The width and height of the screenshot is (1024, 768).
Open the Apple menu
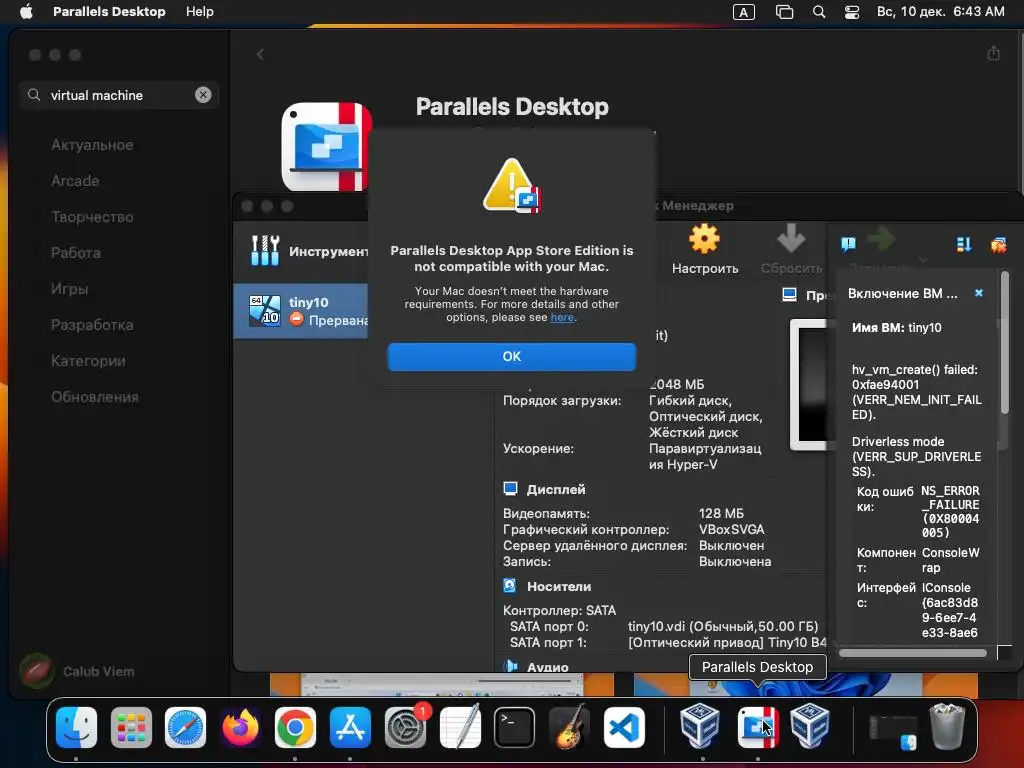click(26, 12)
